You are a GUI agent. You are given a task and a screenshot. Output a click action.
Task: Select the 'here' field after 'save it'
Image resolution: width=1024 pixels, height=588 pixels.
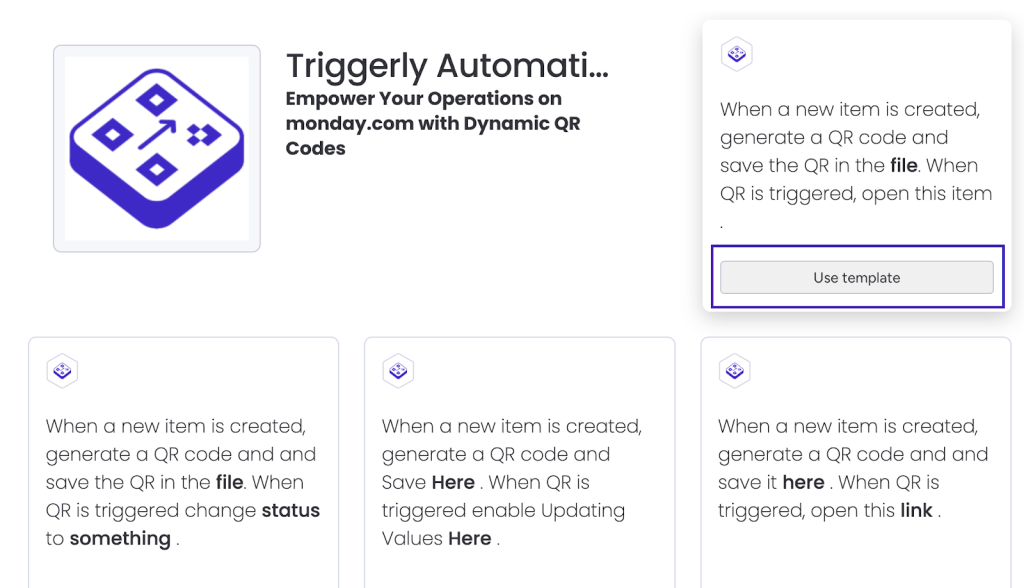coord(803,482)
